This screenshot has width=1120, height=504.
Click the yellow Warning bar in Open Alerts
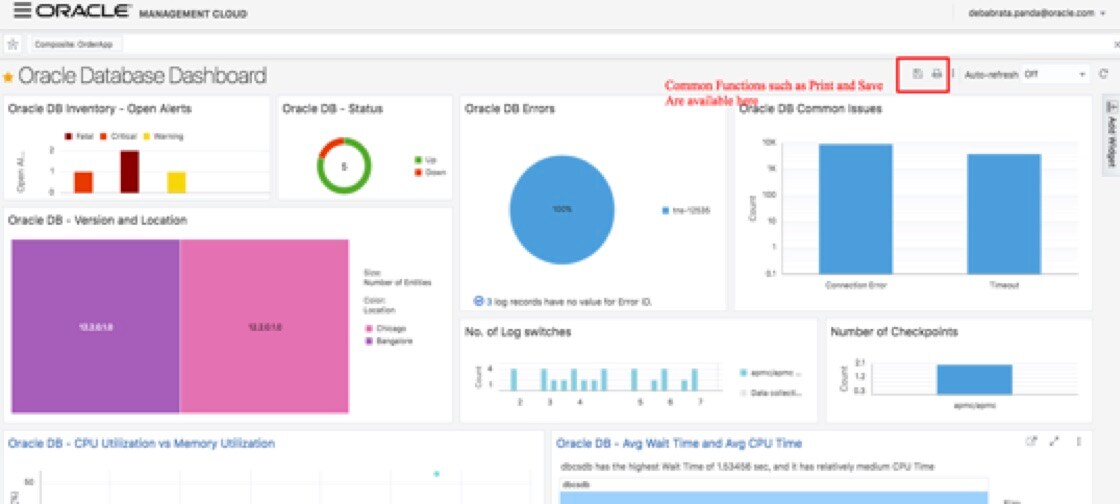pyautogui.click(x=176, y=182)
